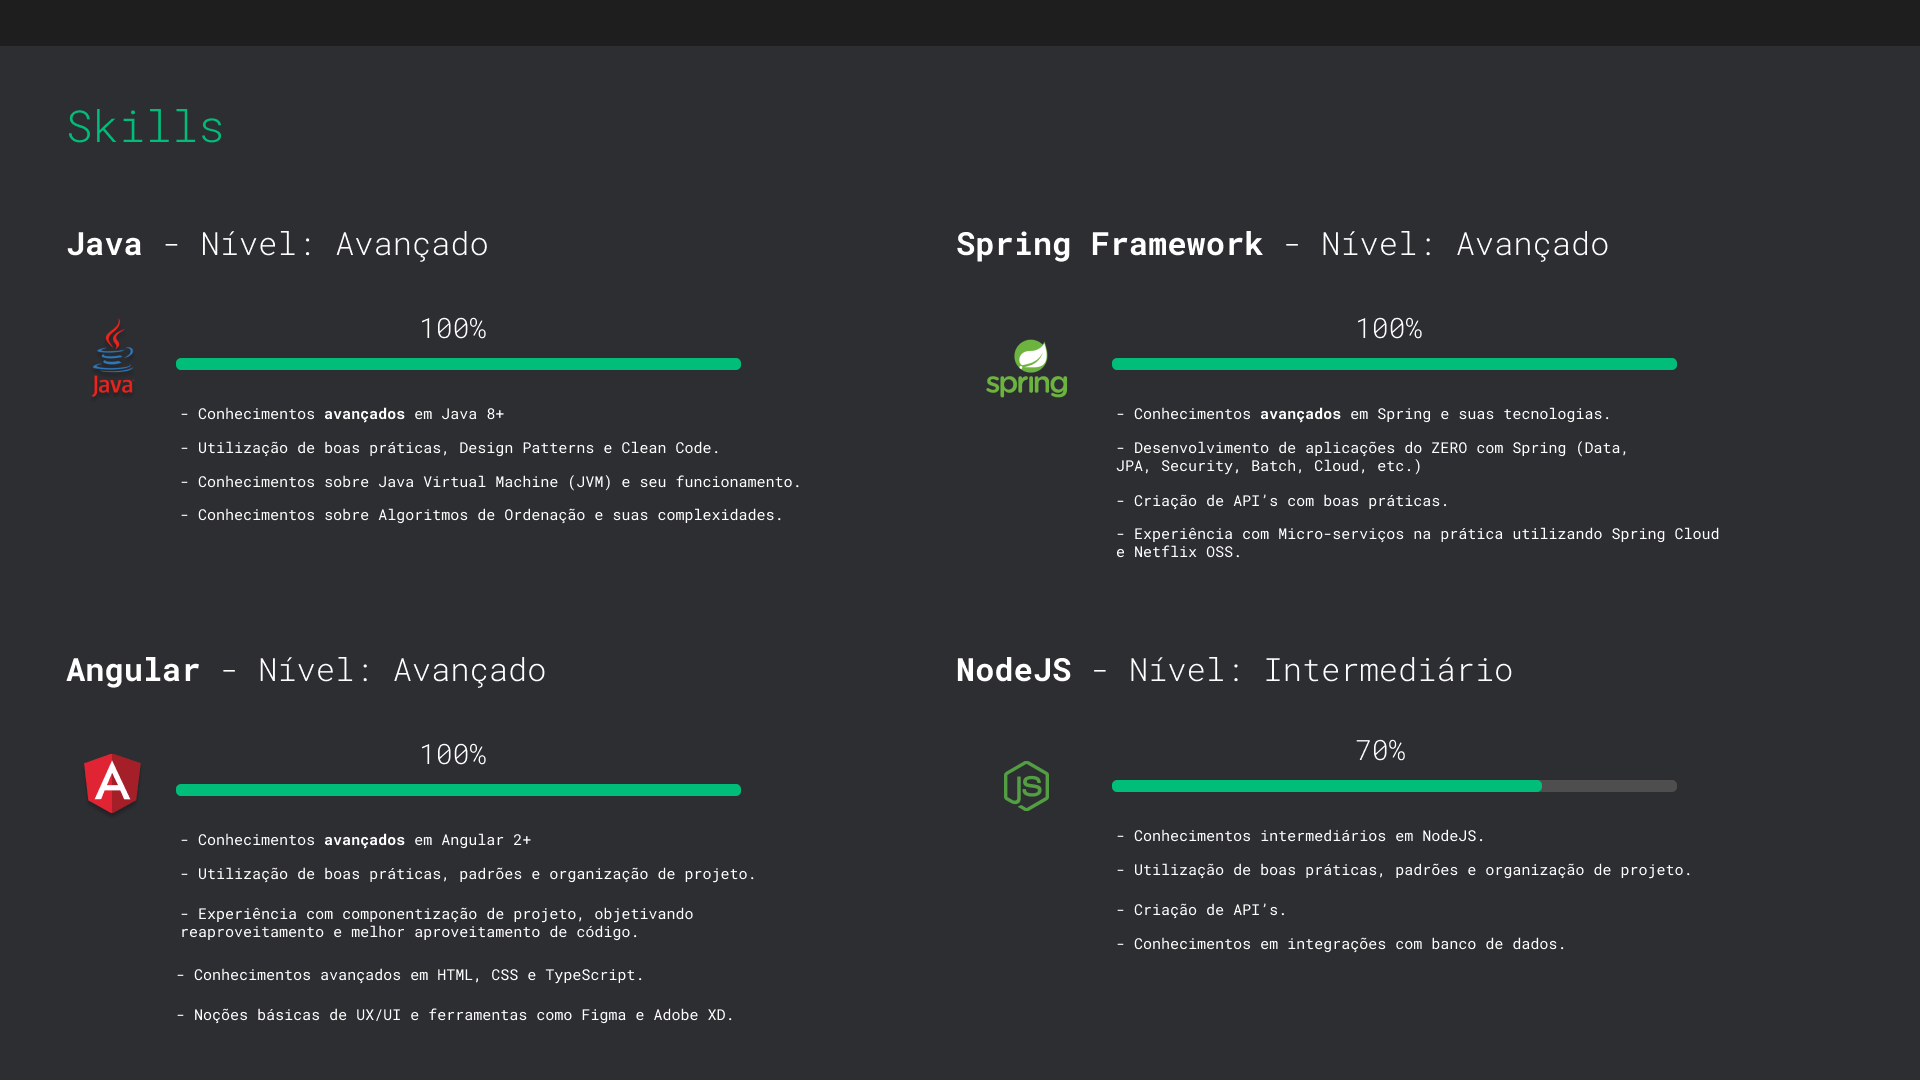Click the NodeJS 70% progress bar

point(1393,786)
